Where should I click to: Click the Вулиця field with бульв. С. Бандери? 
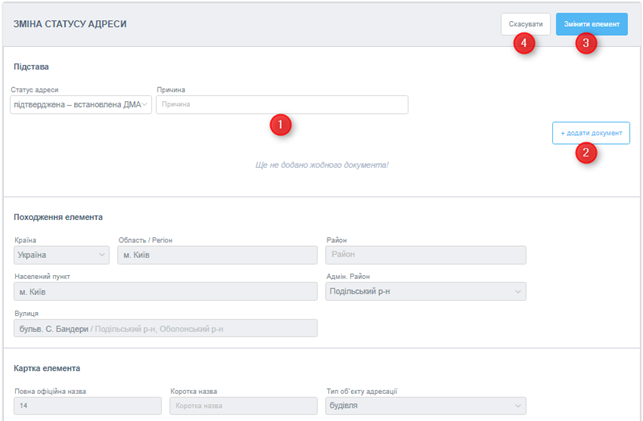[x=165, y=328]
